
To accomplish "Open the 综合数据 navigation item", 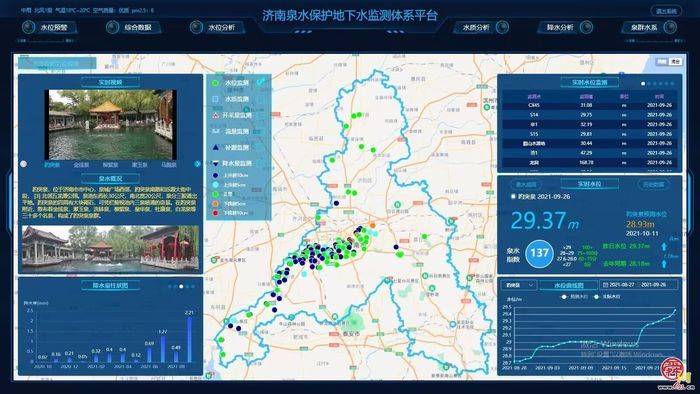I will pos(133,28).
